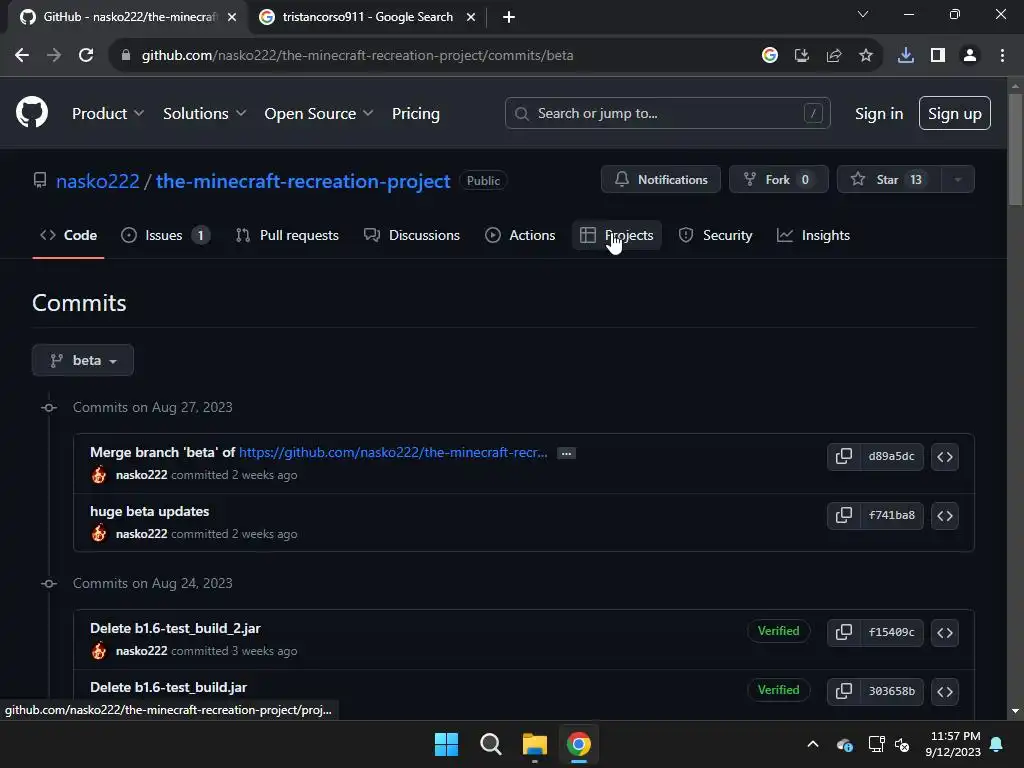1024x768 pixels.
Task: Focus the Search or jump to field
Action: 667,114
